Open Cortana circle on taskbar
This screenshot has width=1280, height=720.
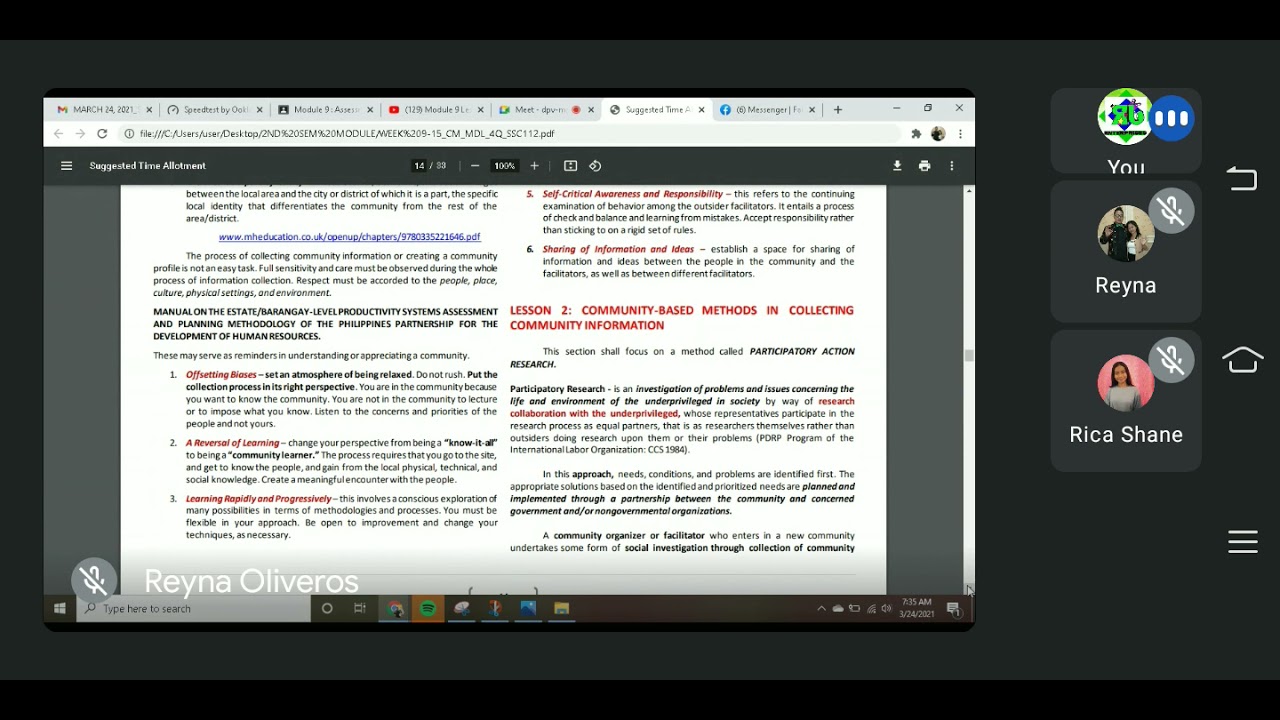click(x=327, y=608)
